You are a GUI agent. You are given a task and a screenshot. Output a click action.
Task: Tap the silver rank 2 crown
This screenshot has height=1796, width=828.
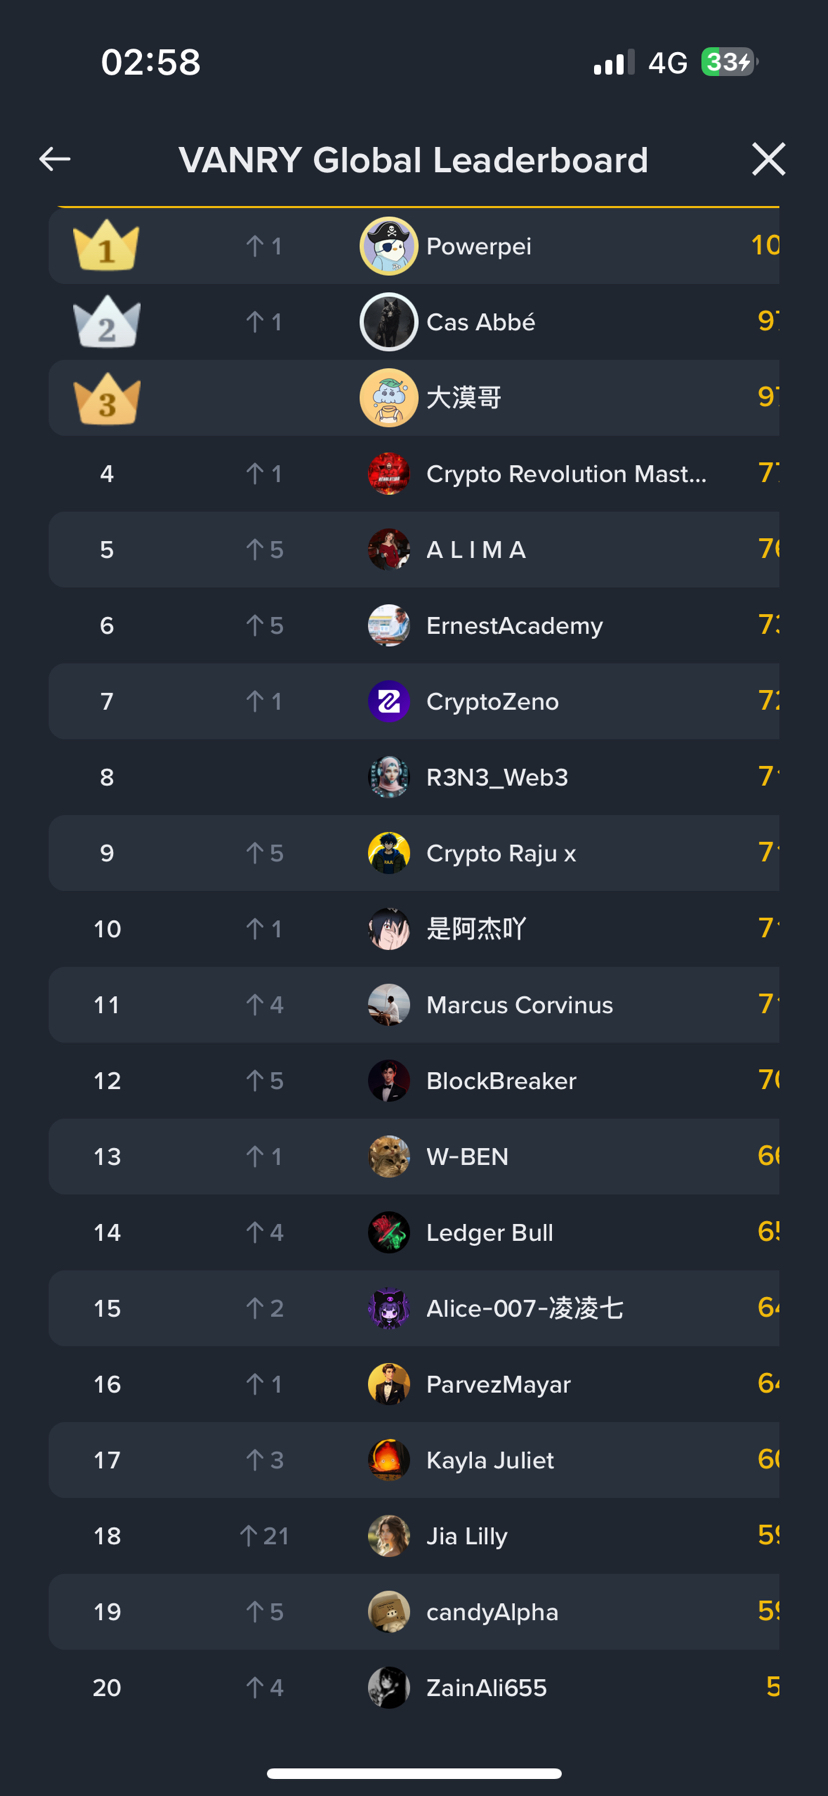[106, 322]
